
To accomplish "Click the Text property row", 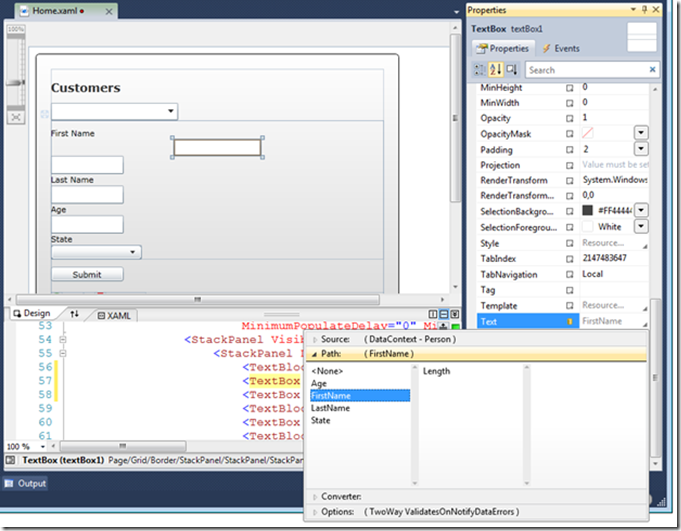I will click(x=562, y=321).
